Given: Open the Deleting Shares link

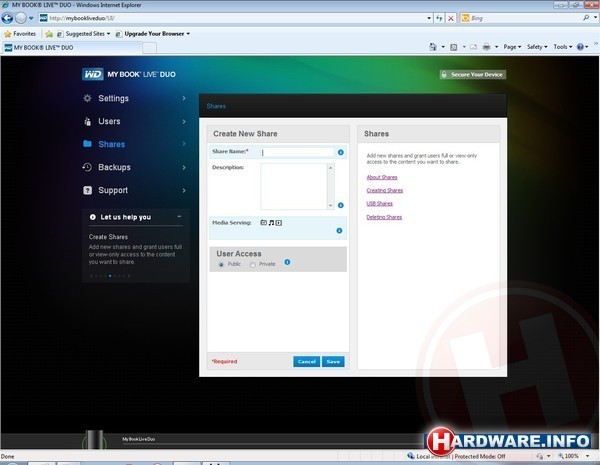Looking at the screenshot, I should tap(384, 217).
